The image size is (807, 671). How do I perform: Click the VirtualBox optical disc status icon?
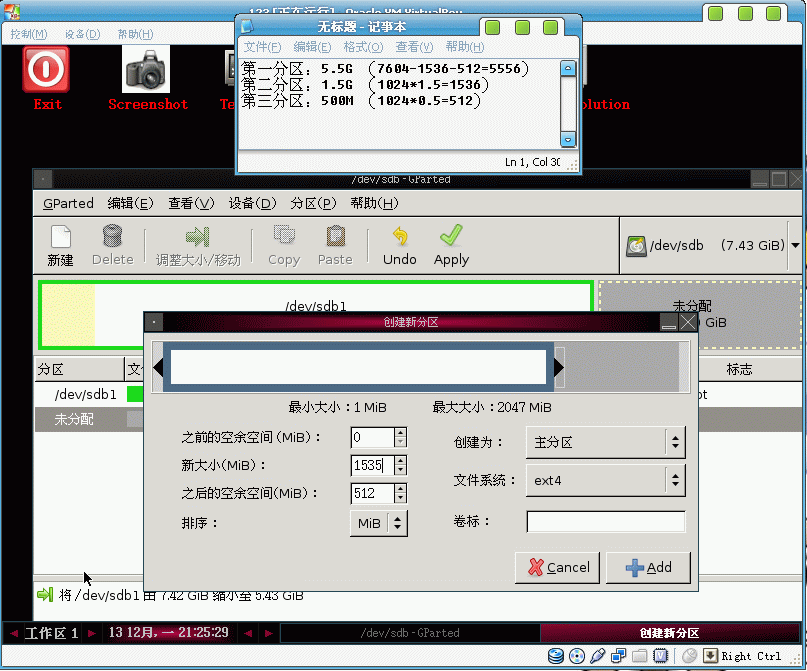point(577,656)
